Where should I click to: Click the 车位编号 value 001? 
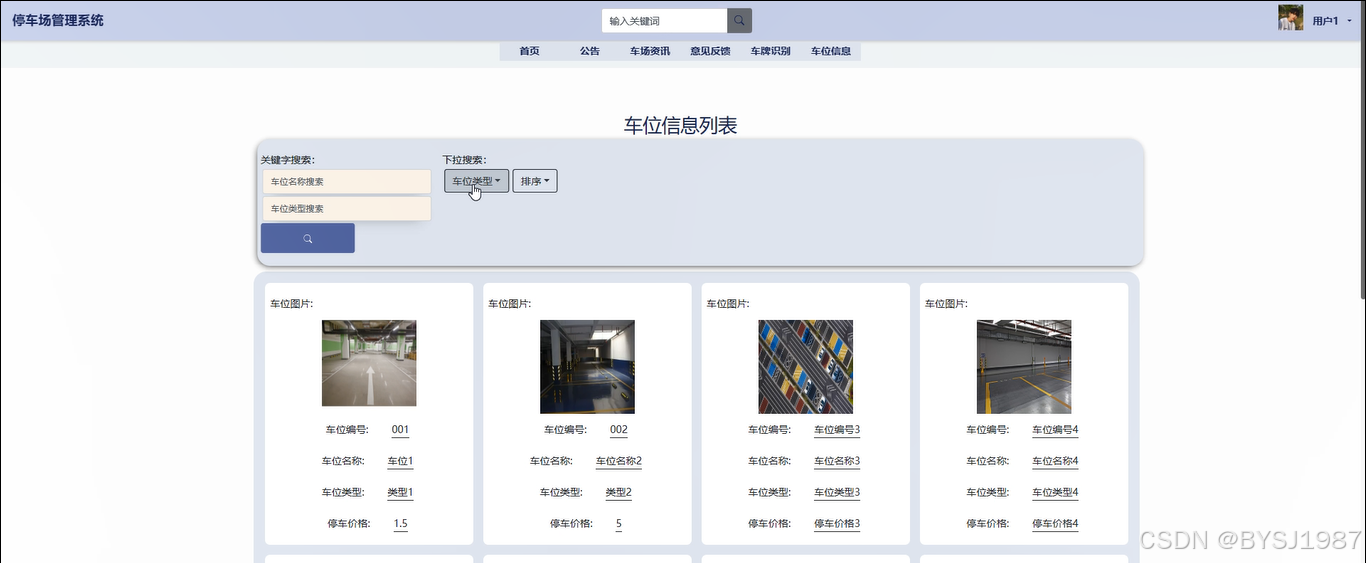(400, 430)
